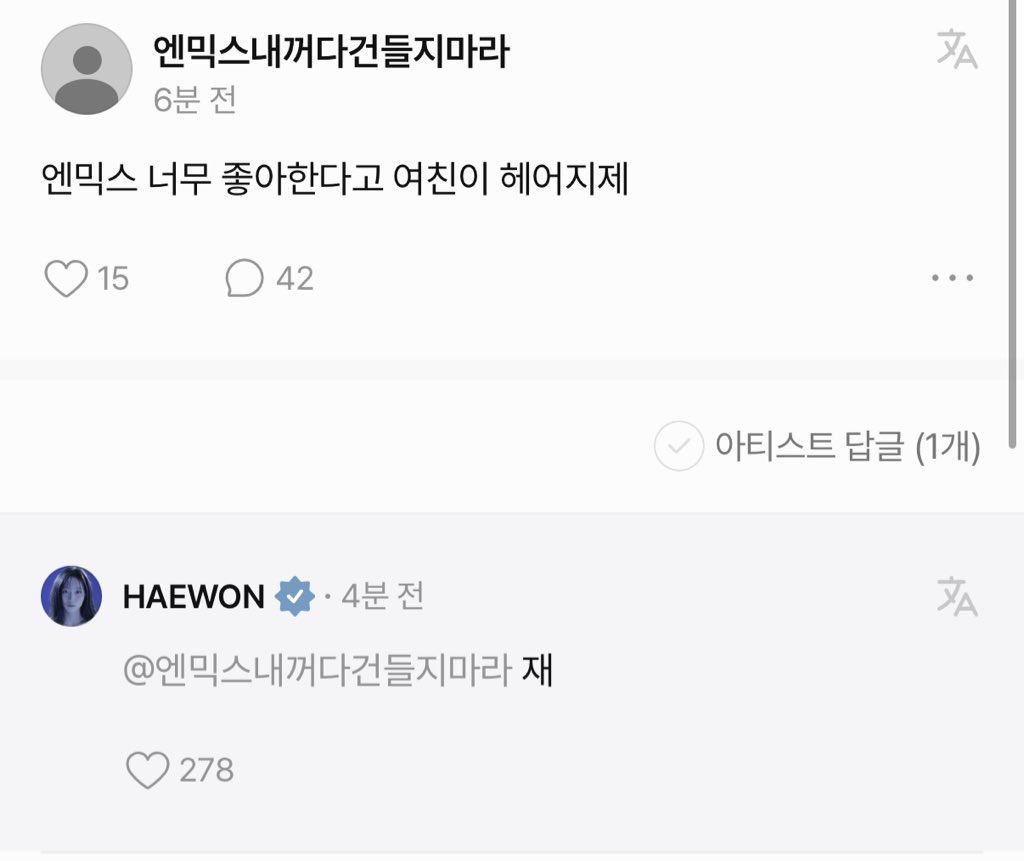This screenshot has width=1024, height=861.
Task: Like HAEWON's reply with 278 hearts
Action: click(x=148, y=770)
